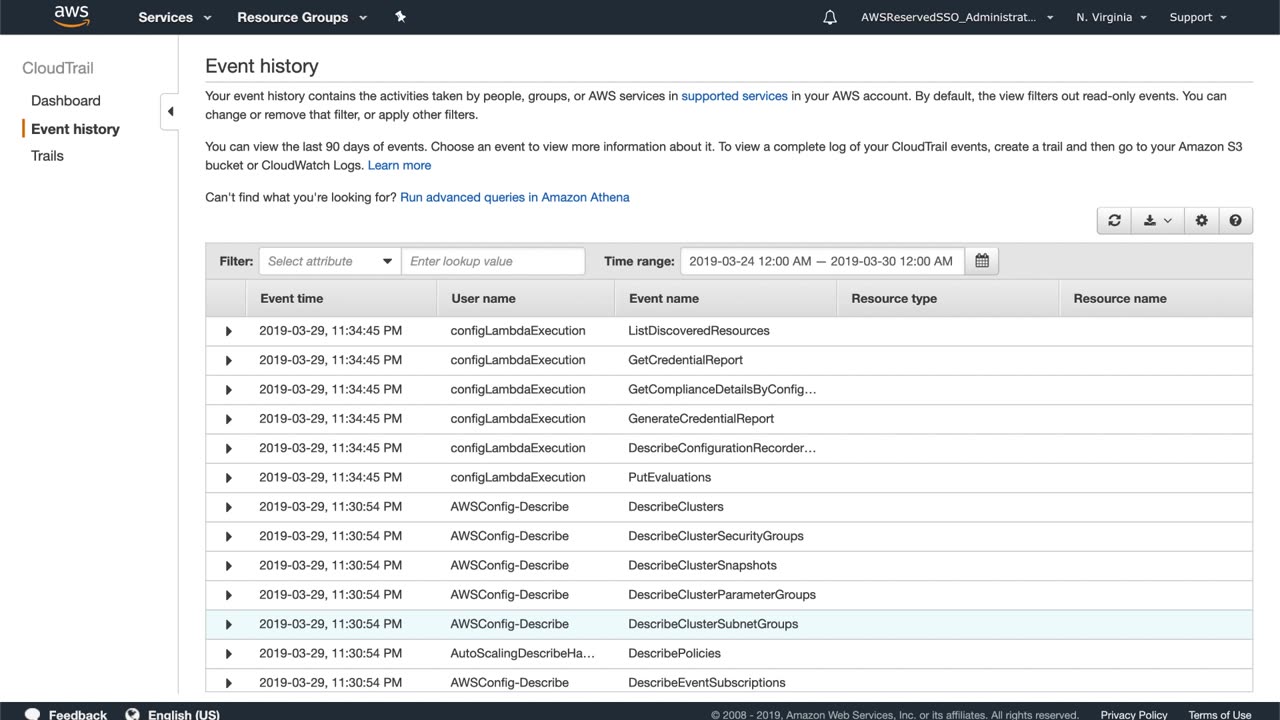Open the Resource Groups menu
Screen dimensions: 1280x720
(x=302, y=17)
